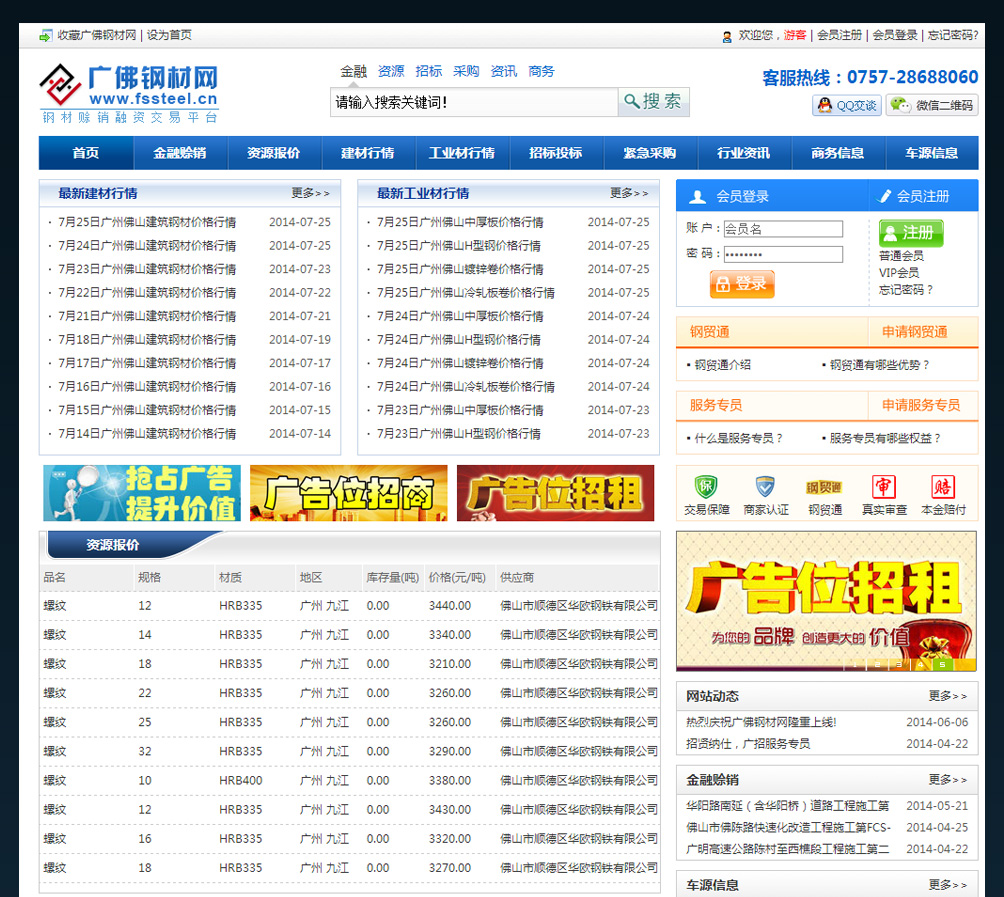The height and width of the screenshot is (897, 1004).
Task: Select the 资源 search category tab
Action: coord(391,71)
